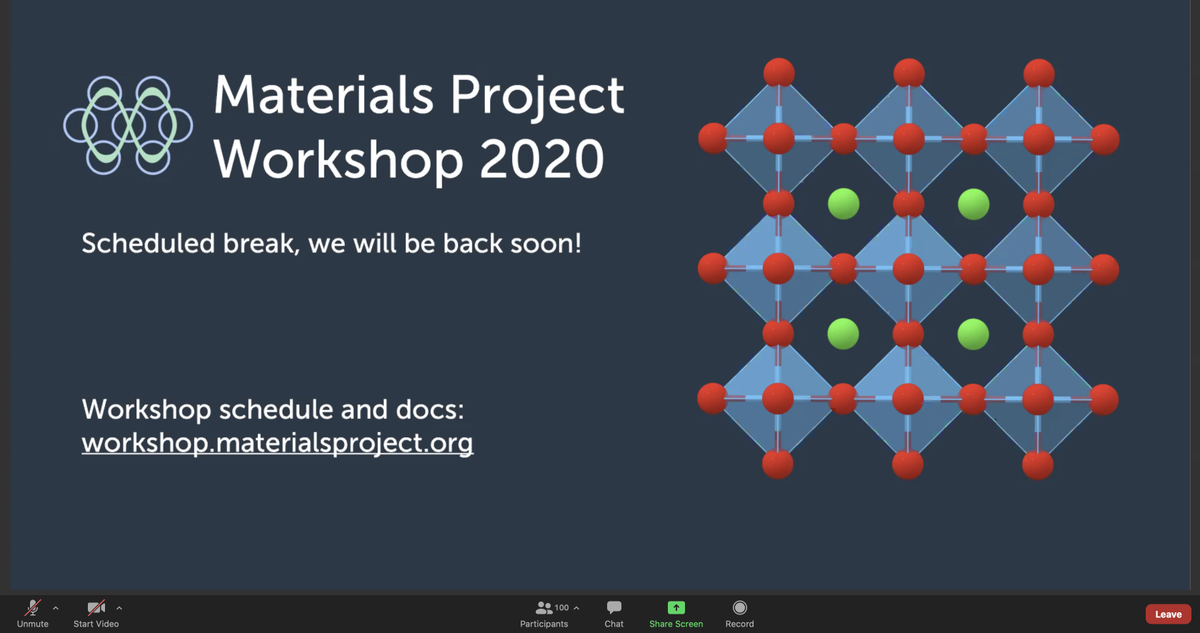This screenshot has height=633, width=1200.
Task: Open the workshop.materialsproject.org link
Action: [x=277, y=442]
